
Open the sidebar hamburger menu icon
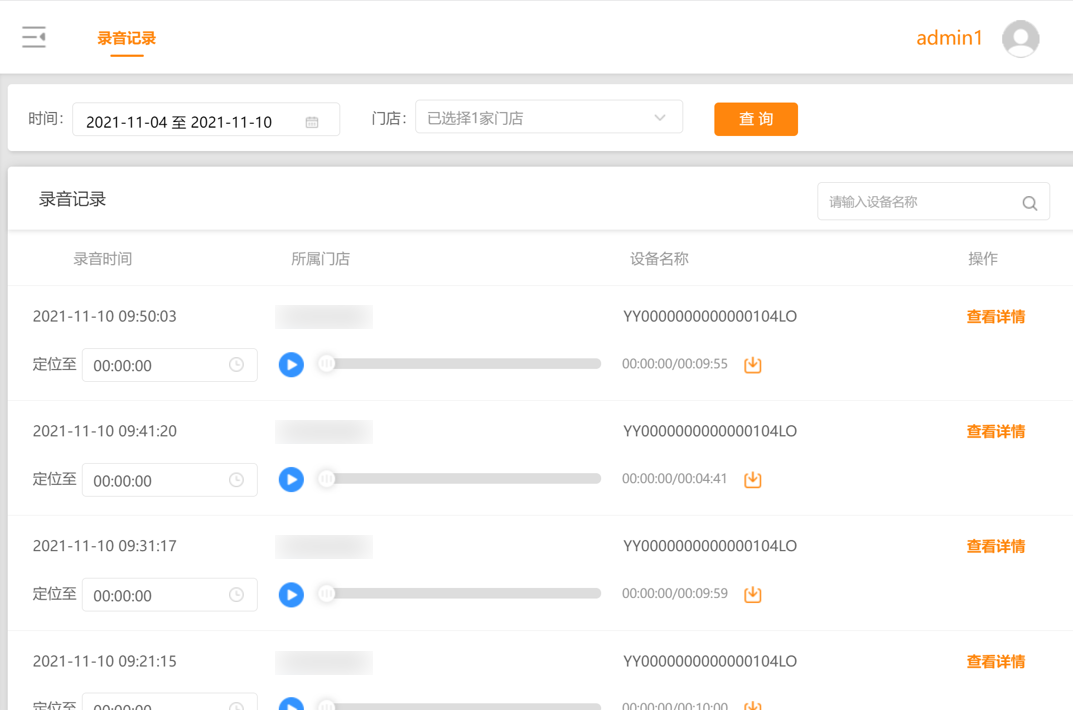[34, 36]
